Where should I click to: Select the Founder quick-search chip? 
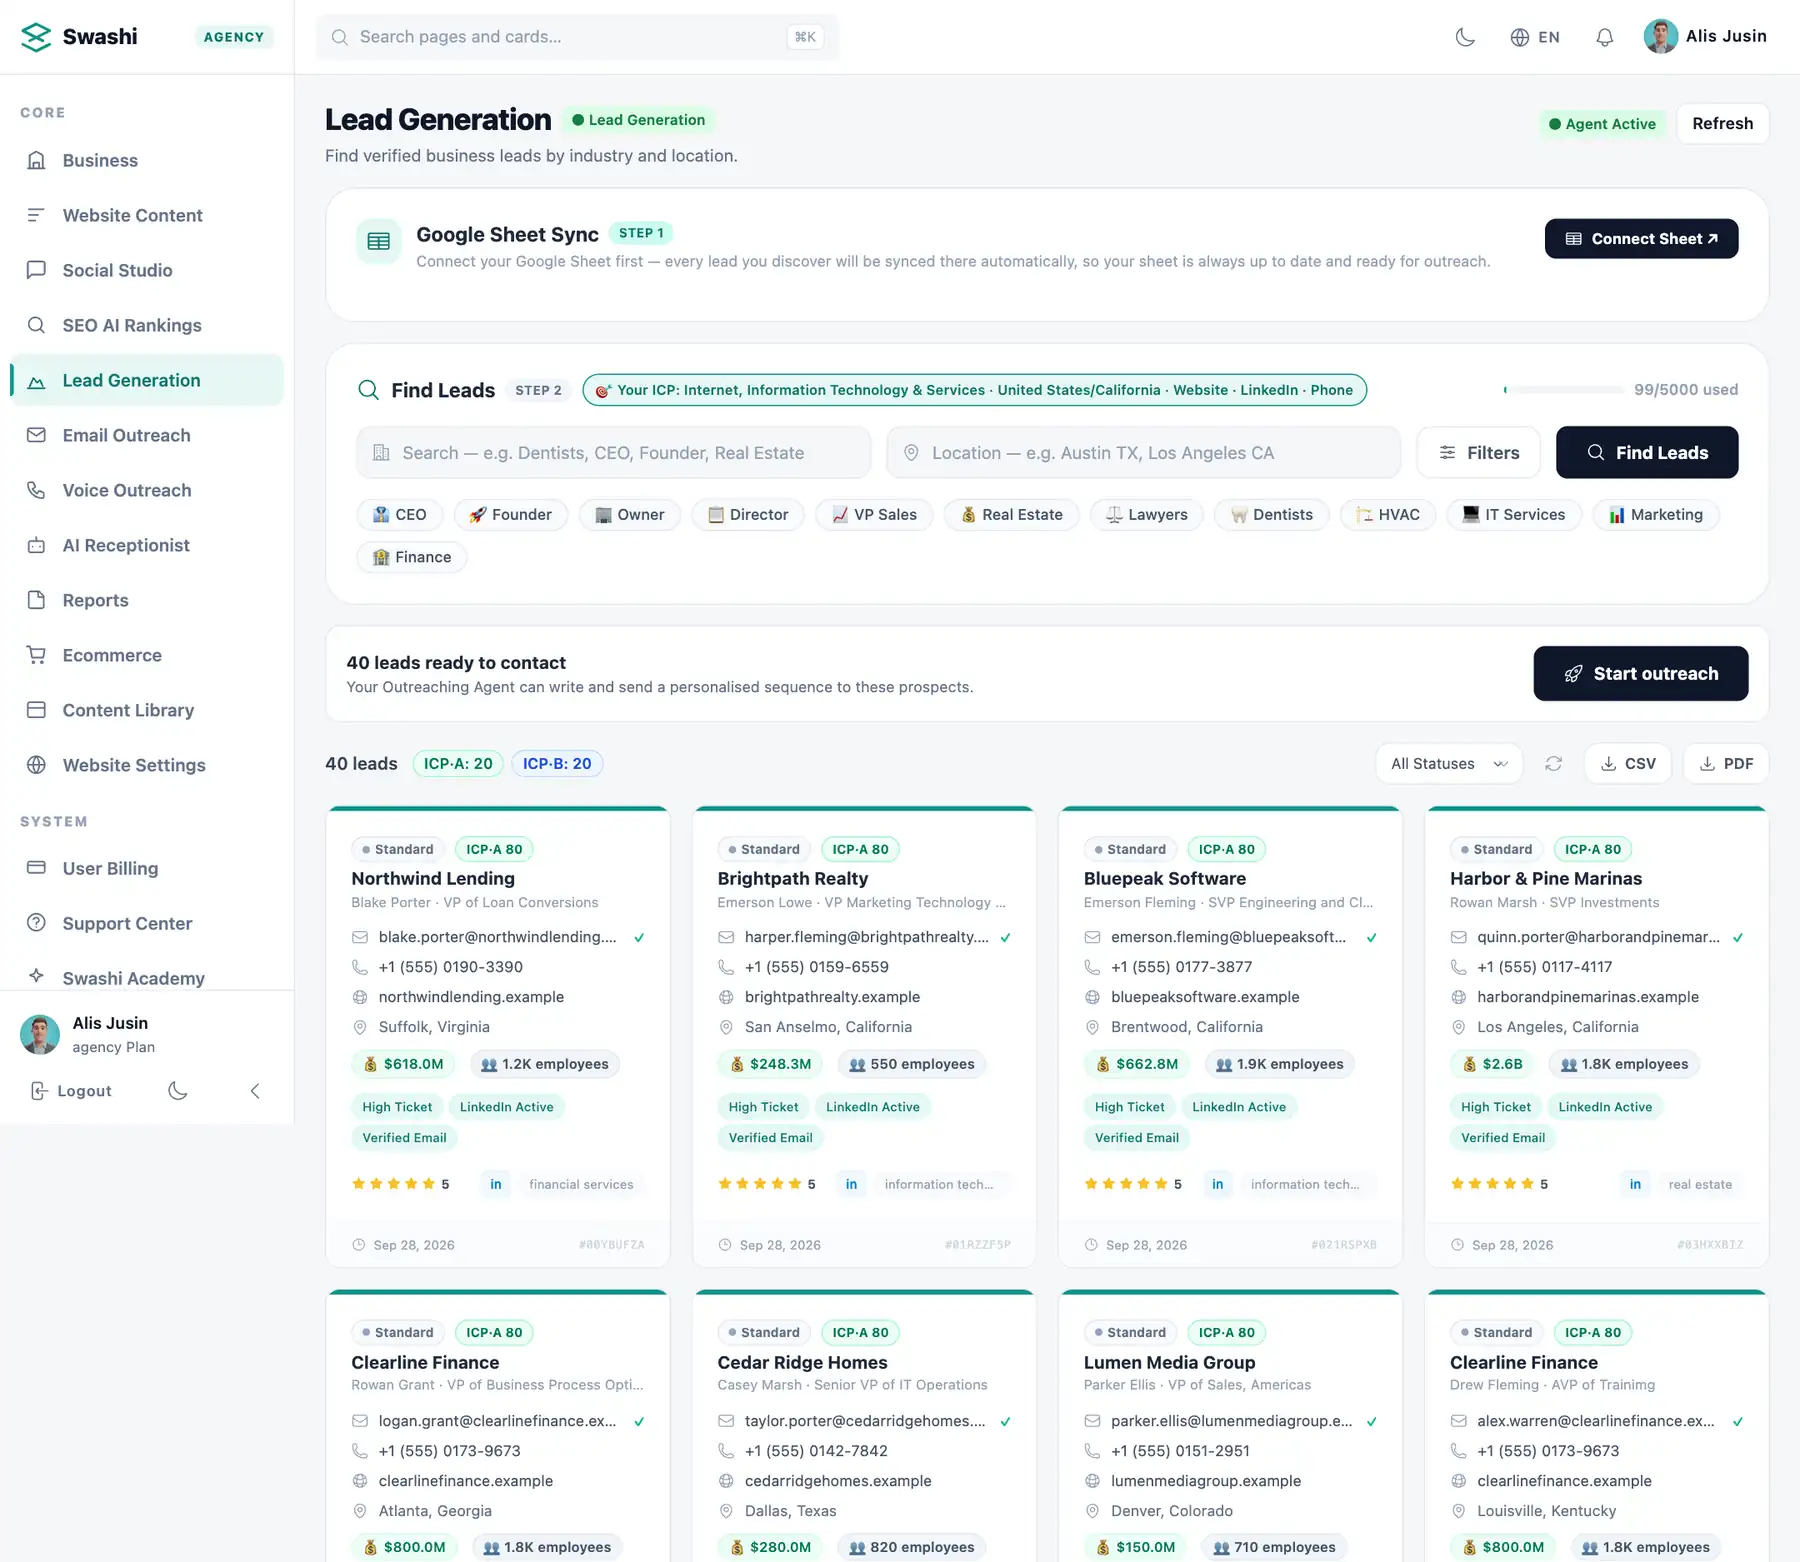pos(510,515)
